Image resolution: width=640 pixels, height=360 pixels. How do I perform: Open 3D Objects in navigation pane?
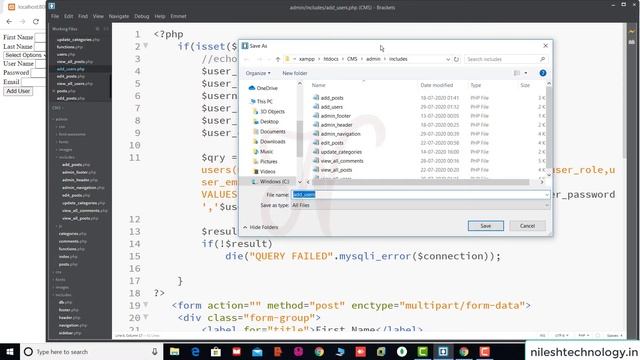269,111
